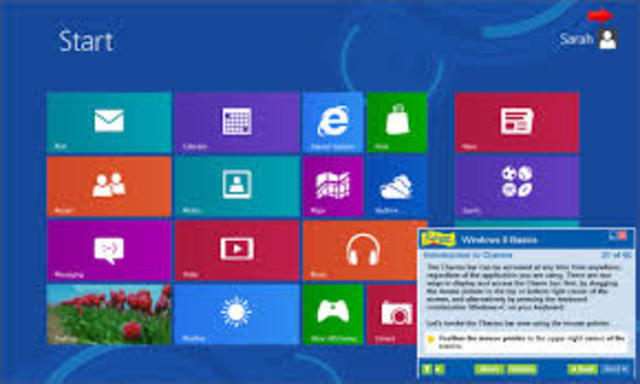The height and width of the screenshot is (384, 640).
Task: Open the Messaging tile with chat bubble
Action: [x=109, y=251]
